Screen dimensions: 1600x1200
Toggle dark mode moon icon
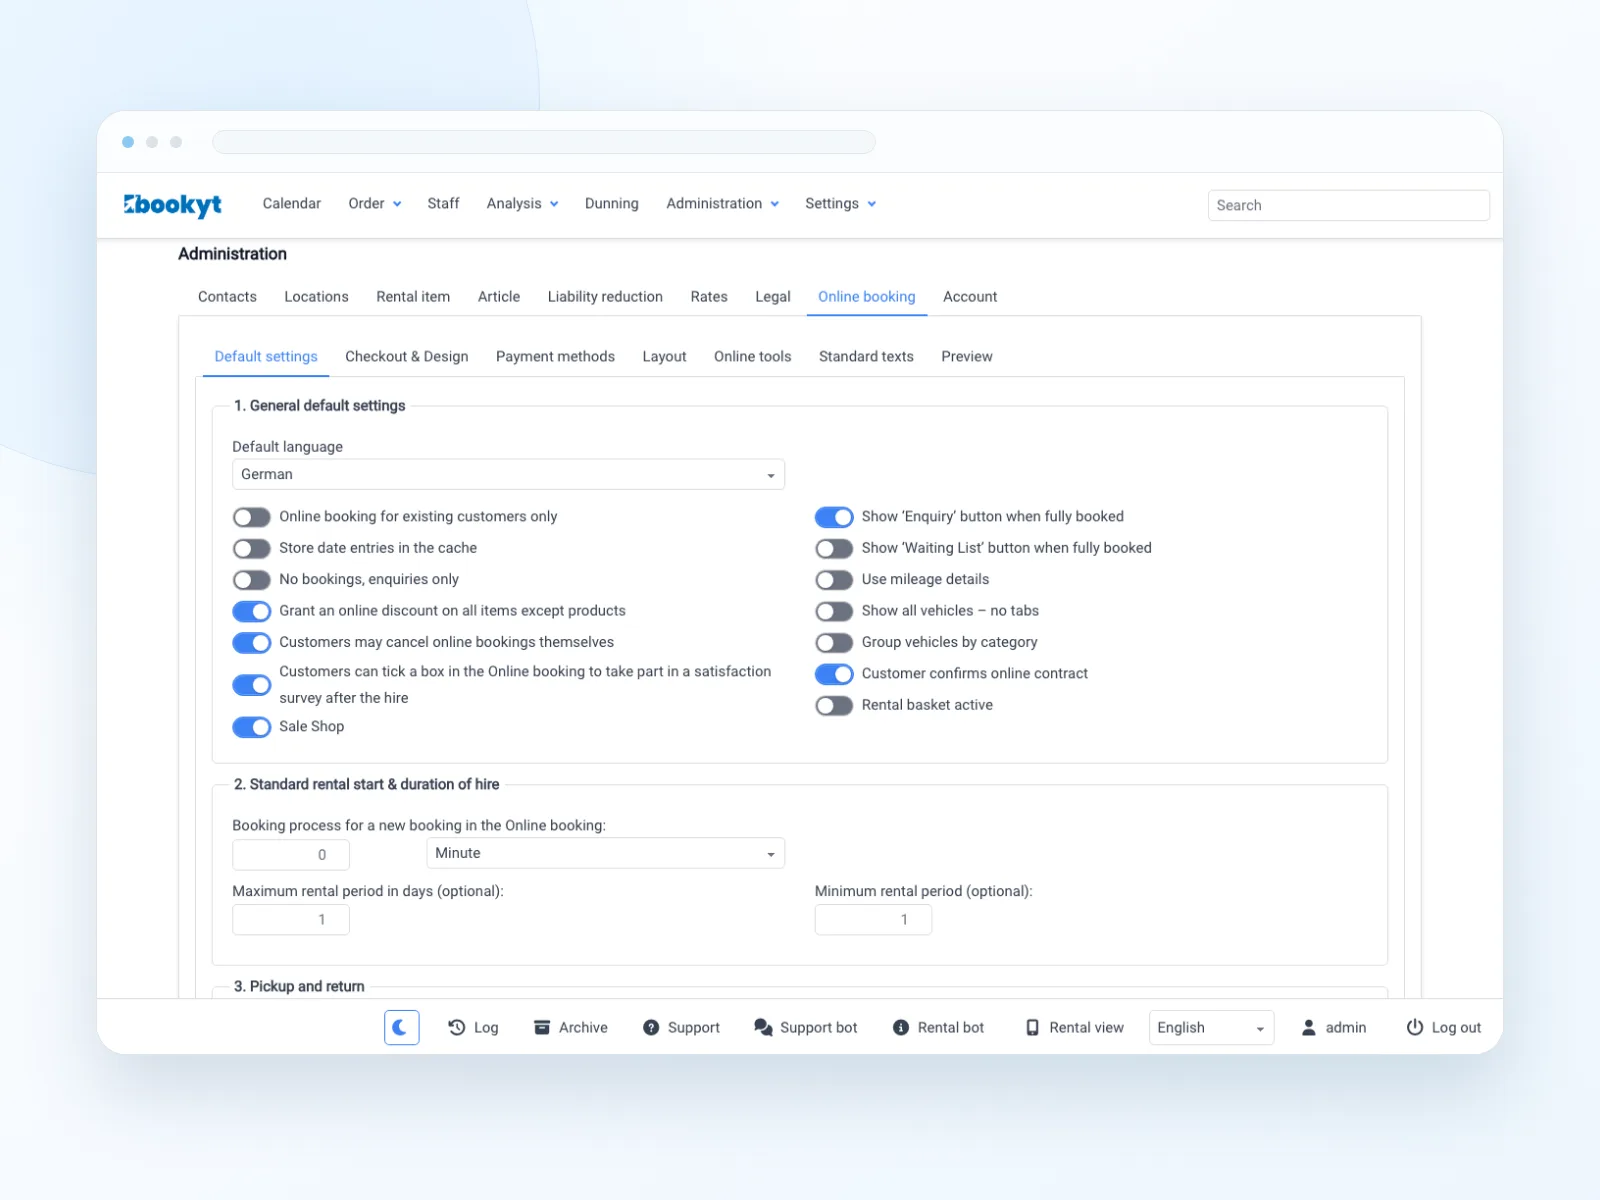pyautogui.click(x=401, y=1027)
